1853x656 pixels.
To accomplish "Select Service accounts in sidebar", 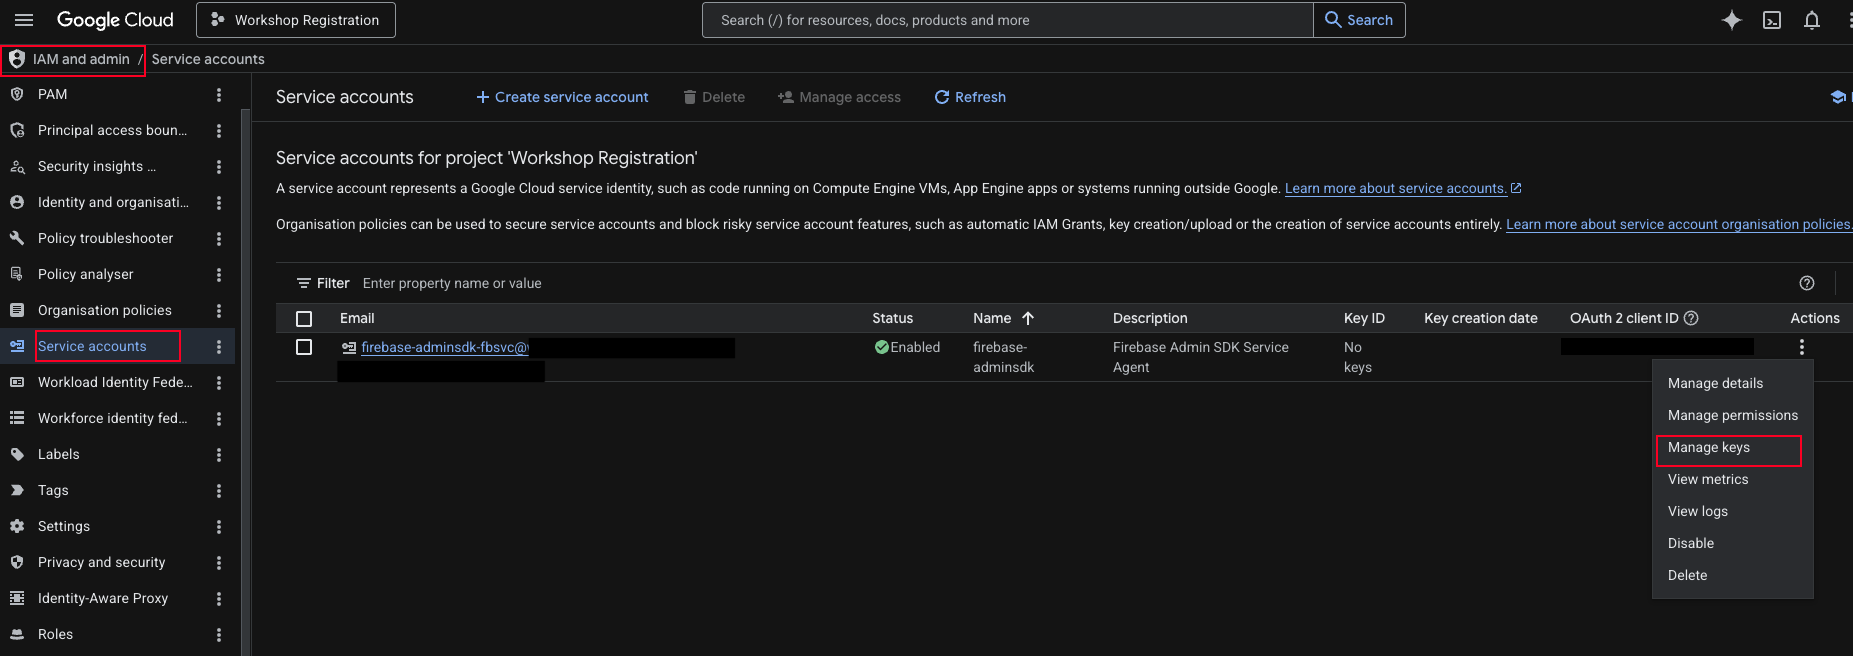I will (92, 346).
